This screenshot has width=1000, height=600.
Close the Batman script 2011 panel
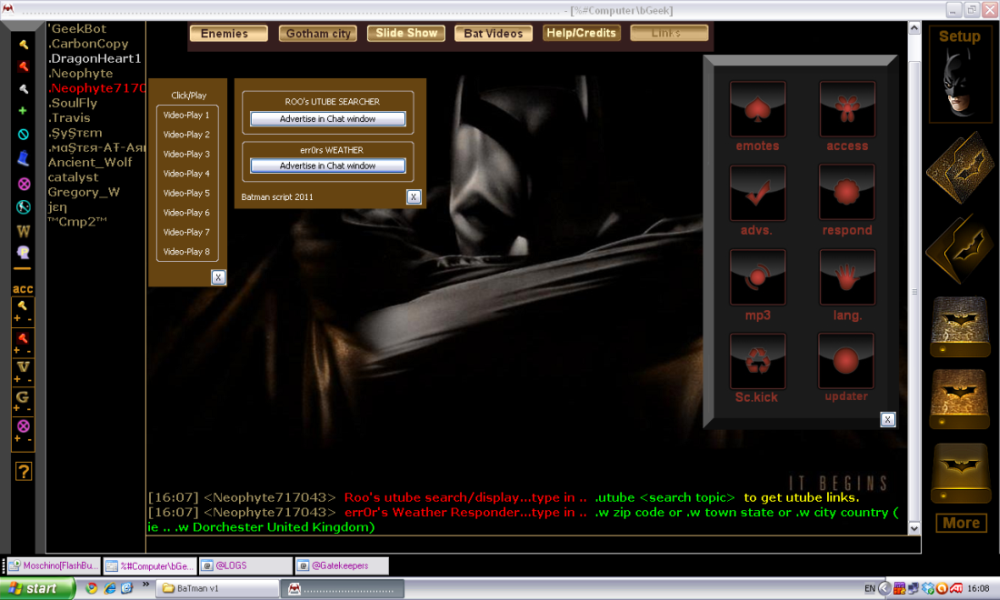coord(413,197)
